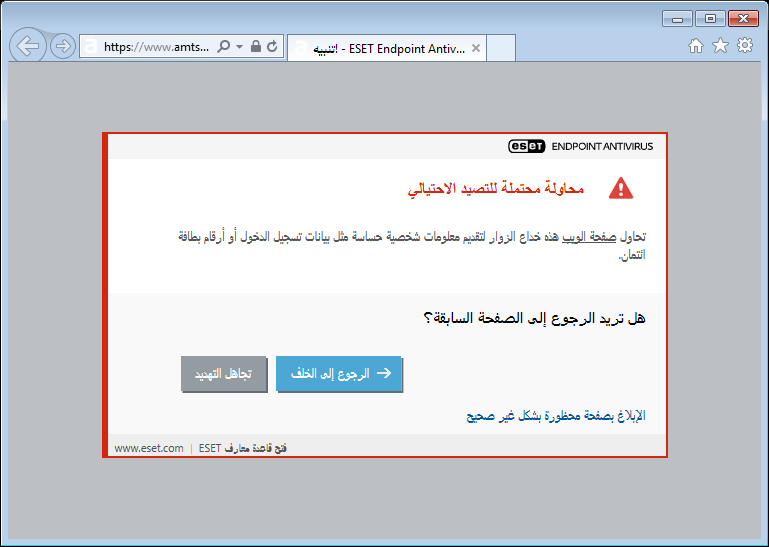Open a new blank tab
Screen dimensions: 769x547
pyautogui.click(x=501, y=48)
